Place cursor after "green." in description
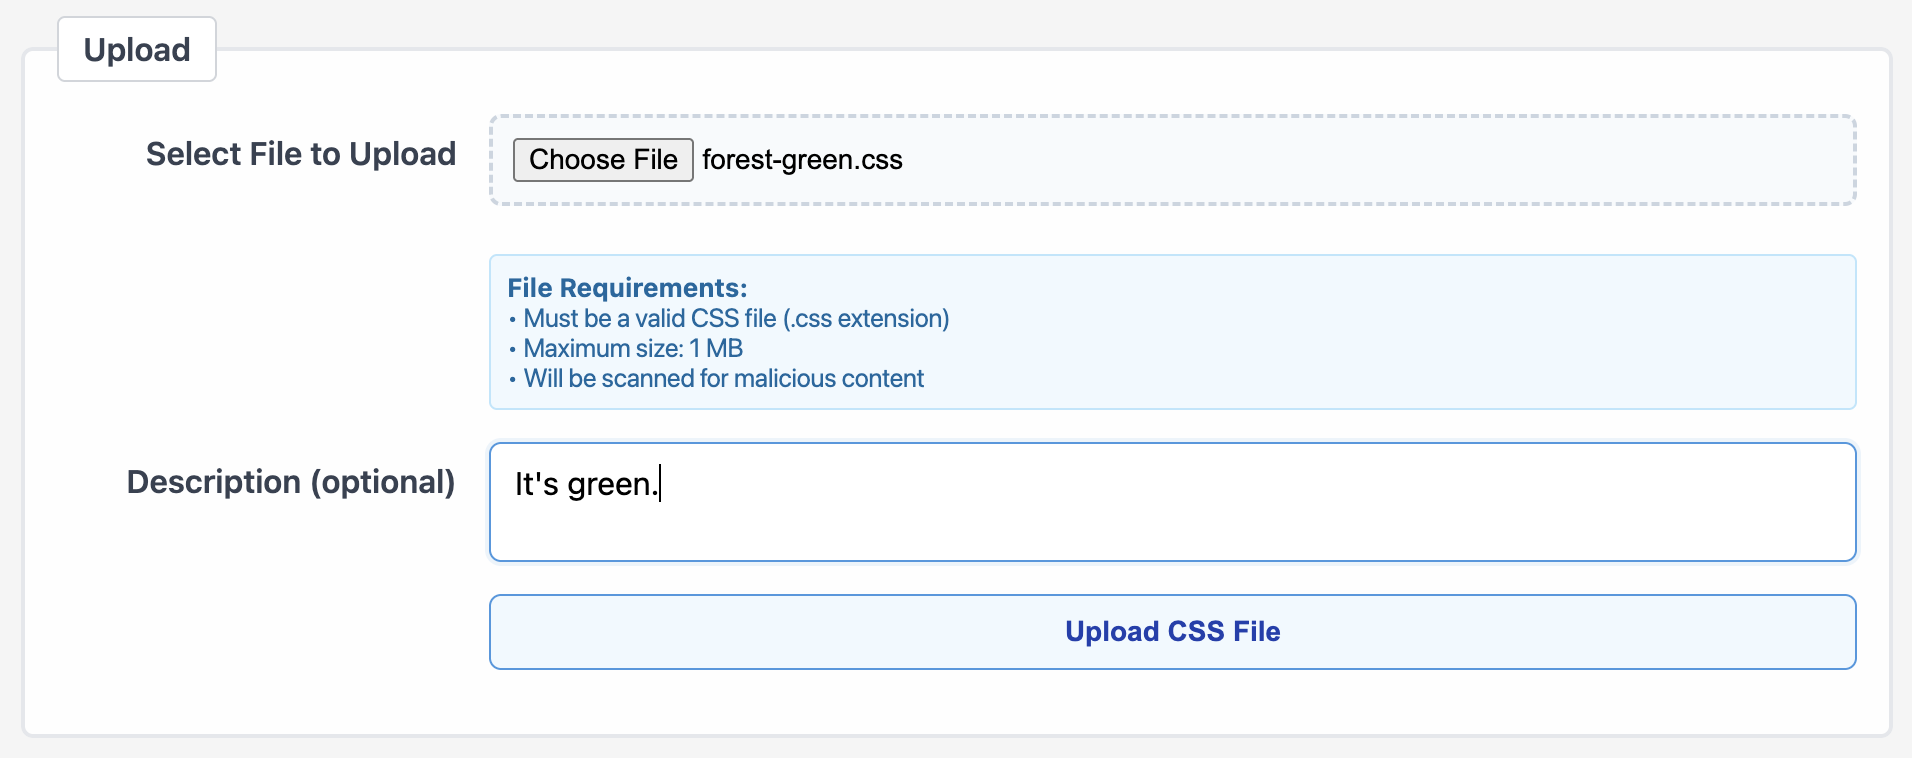 pos(660,484)
